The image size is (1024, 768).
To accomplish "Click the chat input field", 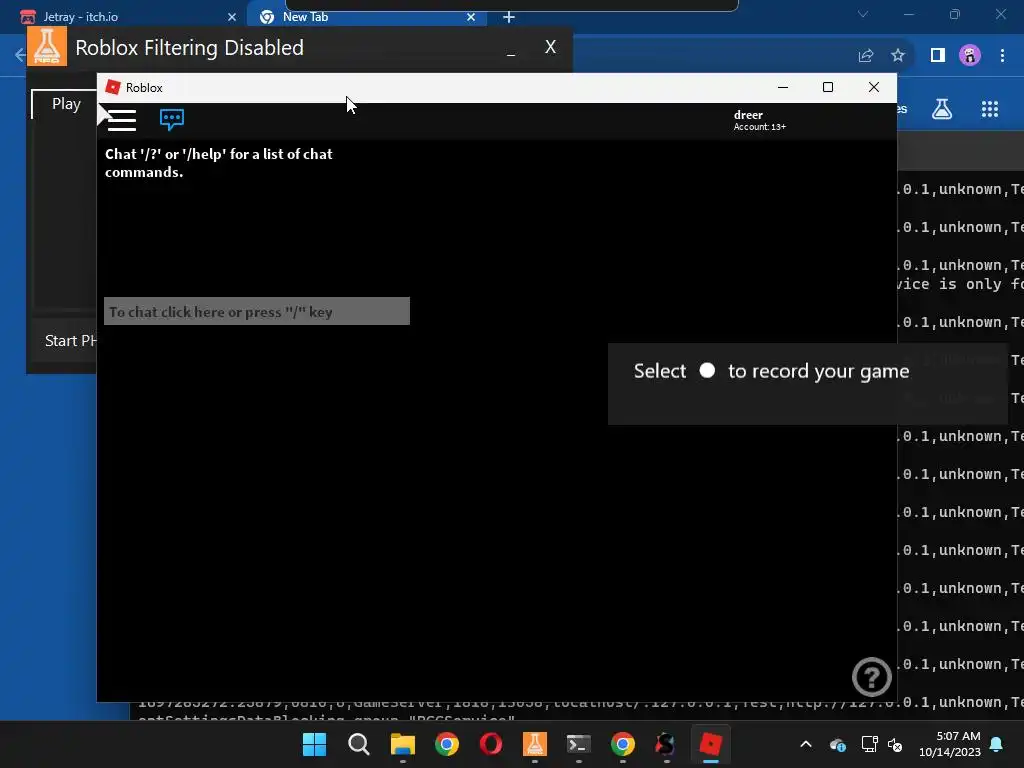I will (257, 312).
